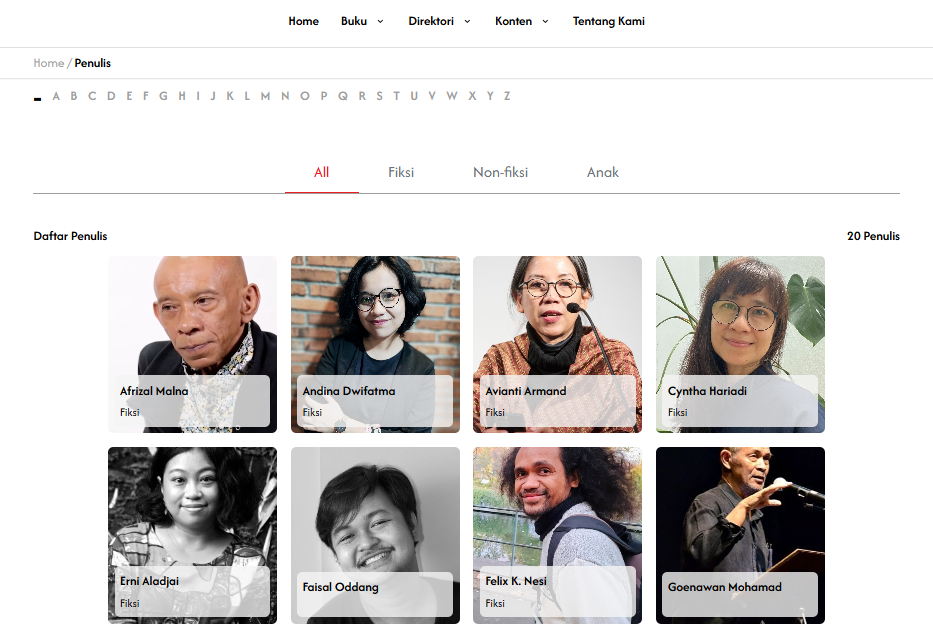The image size is (933, 635).
Task: Select Goenawan Mohamad's author name
Action: (725, 587)
